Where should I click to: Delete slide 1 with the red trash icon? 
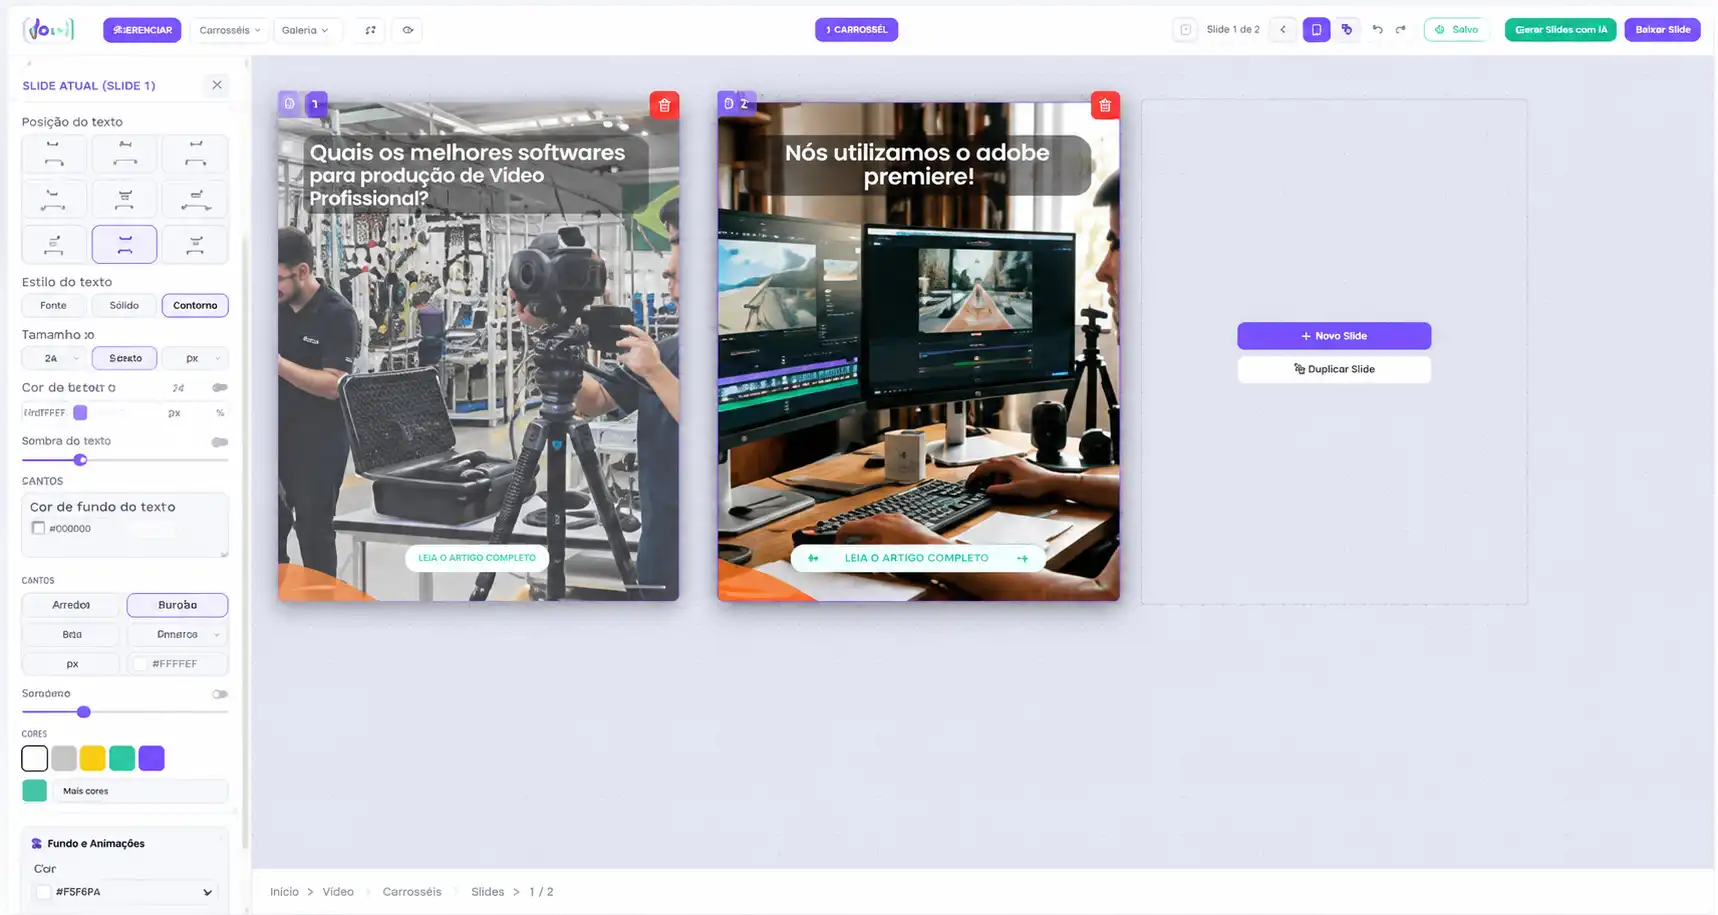[x=664, y=105]
